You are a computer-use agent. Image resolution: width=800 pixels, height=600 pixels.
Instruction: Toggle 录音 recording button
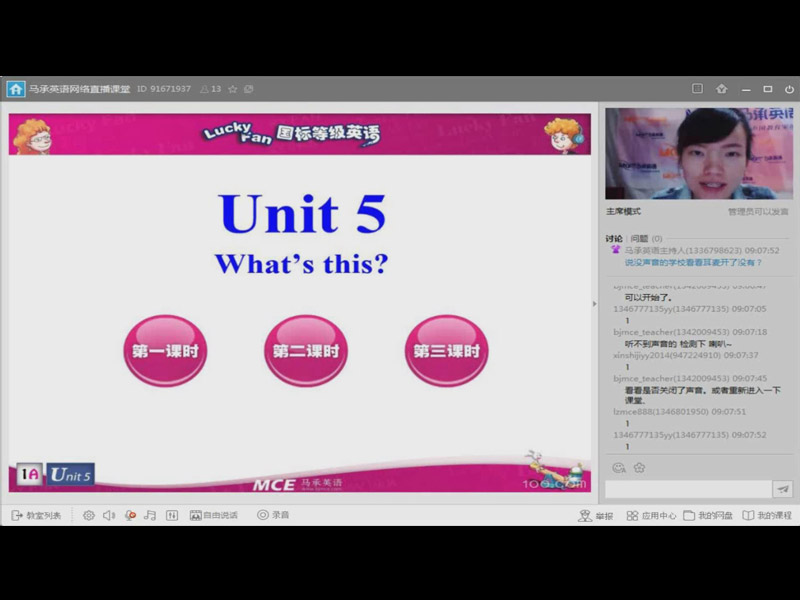tap(273, 515)
